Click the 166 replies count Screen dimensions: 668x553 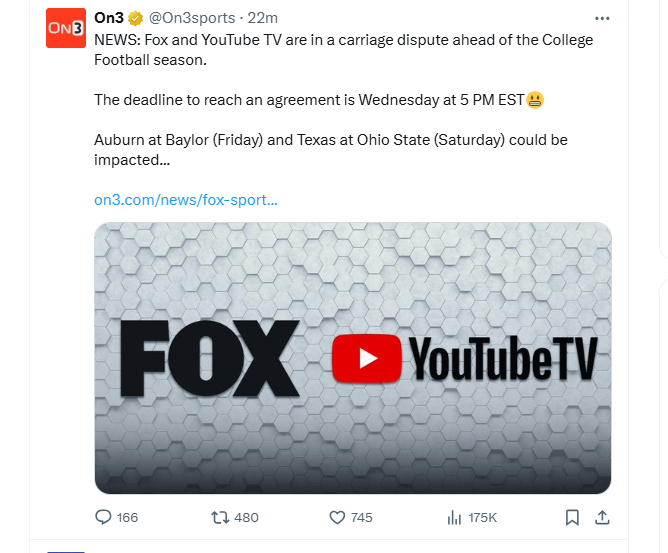(x=127, y=518)
